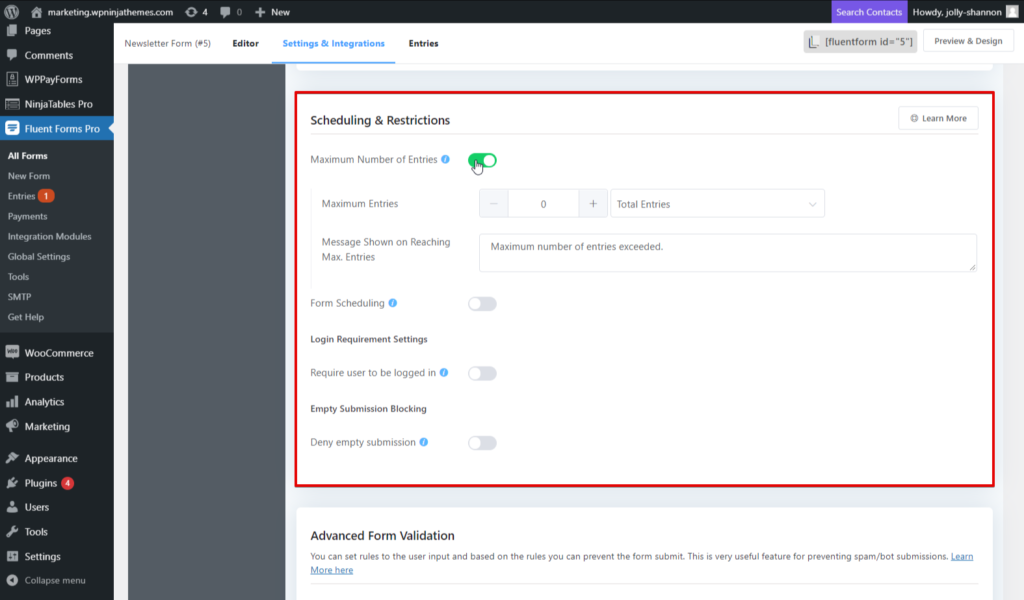Click the Marketing megaphone icon
This screenshot has width=1024, height=600.
(x=12, y=426)
